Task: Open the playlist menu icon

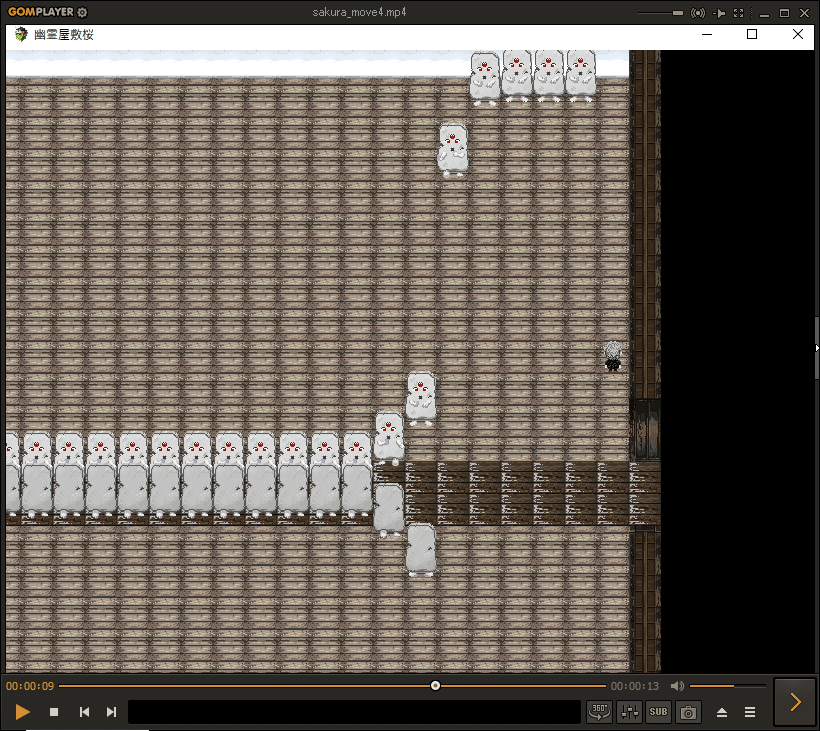Action: (x=750, y=712)
